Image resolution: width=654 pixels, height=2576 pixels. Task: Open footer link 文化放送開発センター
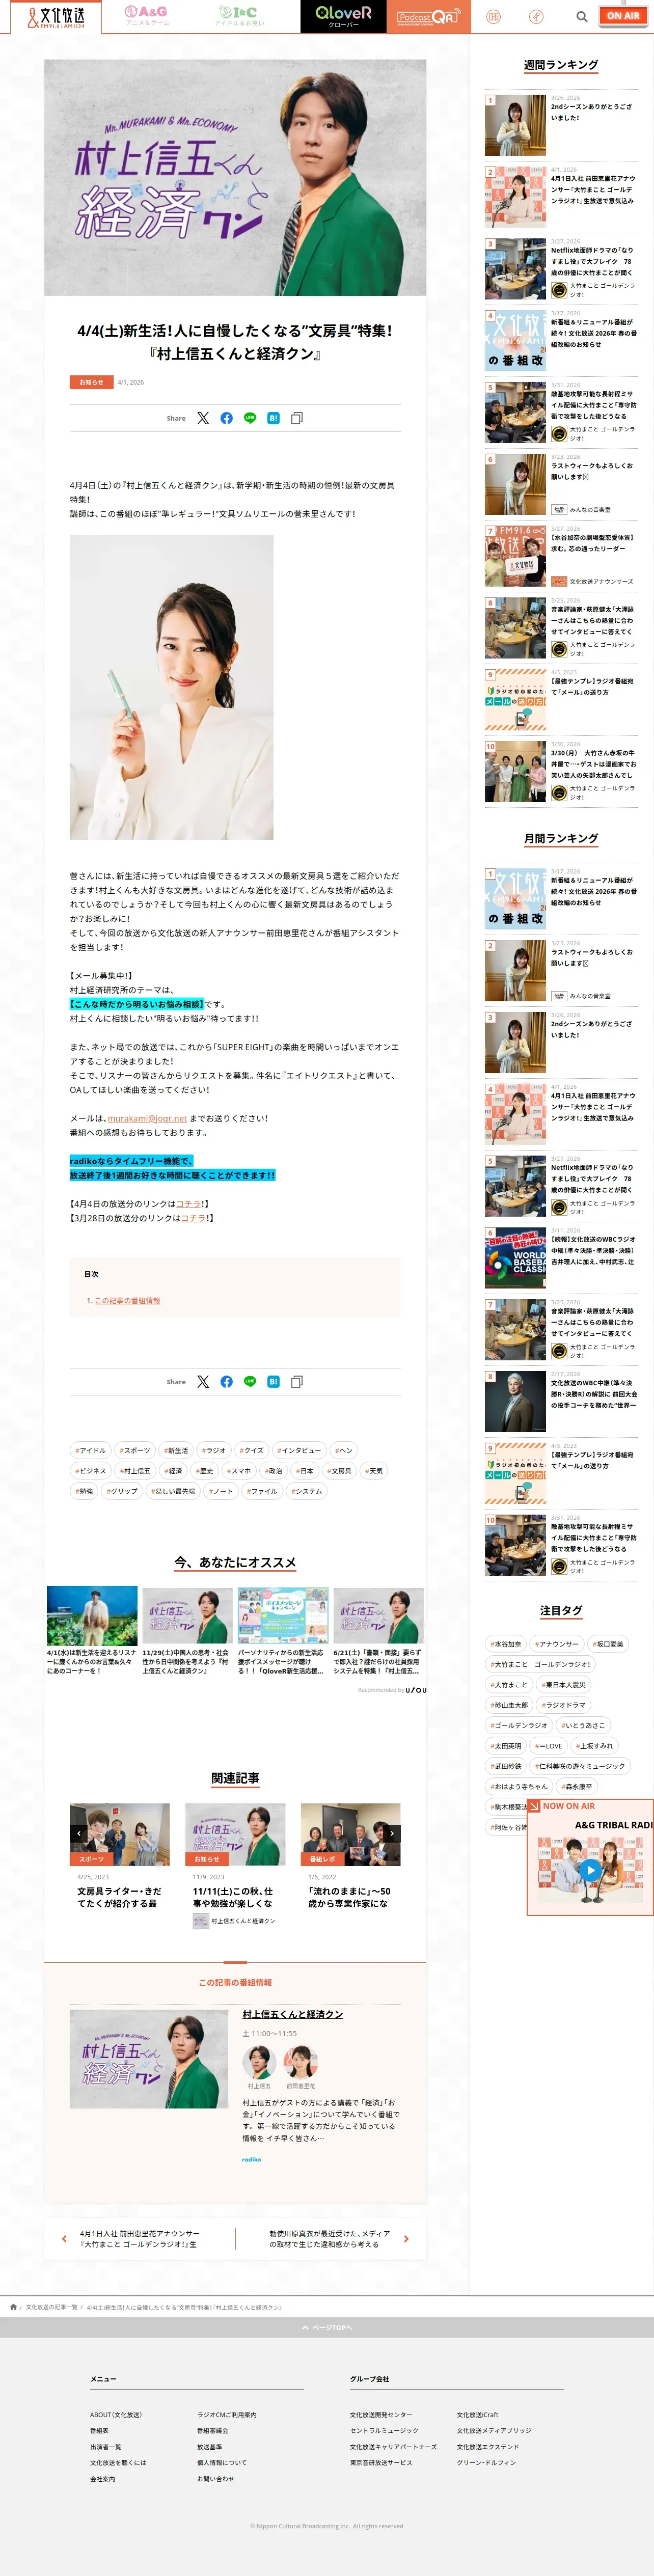(381, 2414)
